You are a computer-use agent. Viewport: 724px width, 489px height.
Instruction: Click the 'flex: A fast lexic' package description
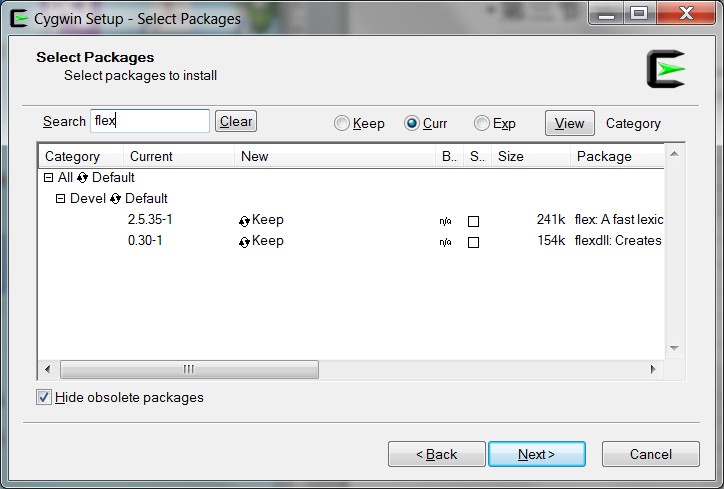point(619,219)
